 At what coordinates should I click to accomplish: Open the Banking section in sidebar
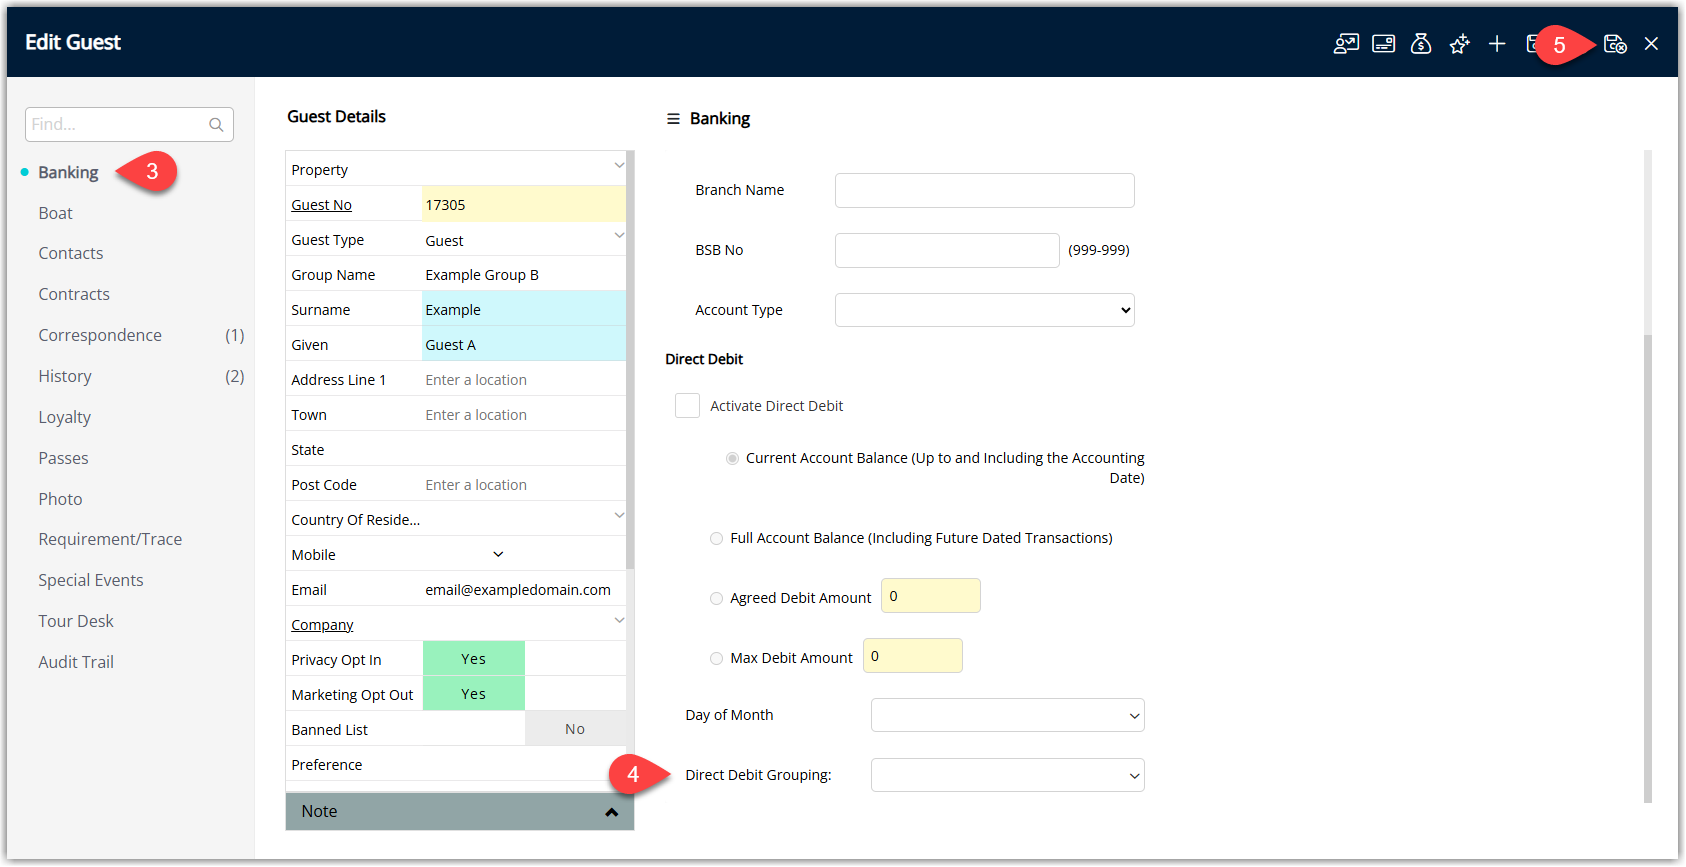68,172
